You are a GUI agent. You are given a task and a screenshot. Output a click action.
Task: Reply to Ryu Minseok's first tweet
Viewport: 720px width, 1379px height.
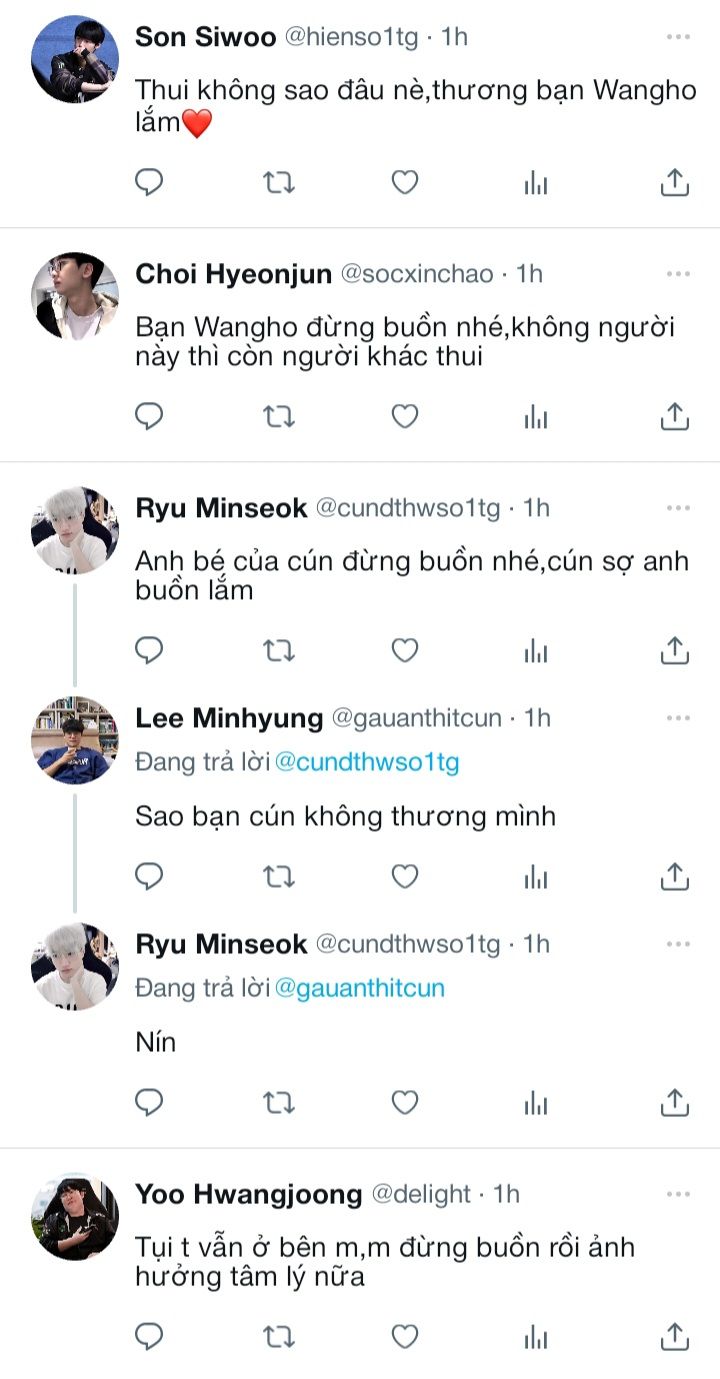(149, 651)
